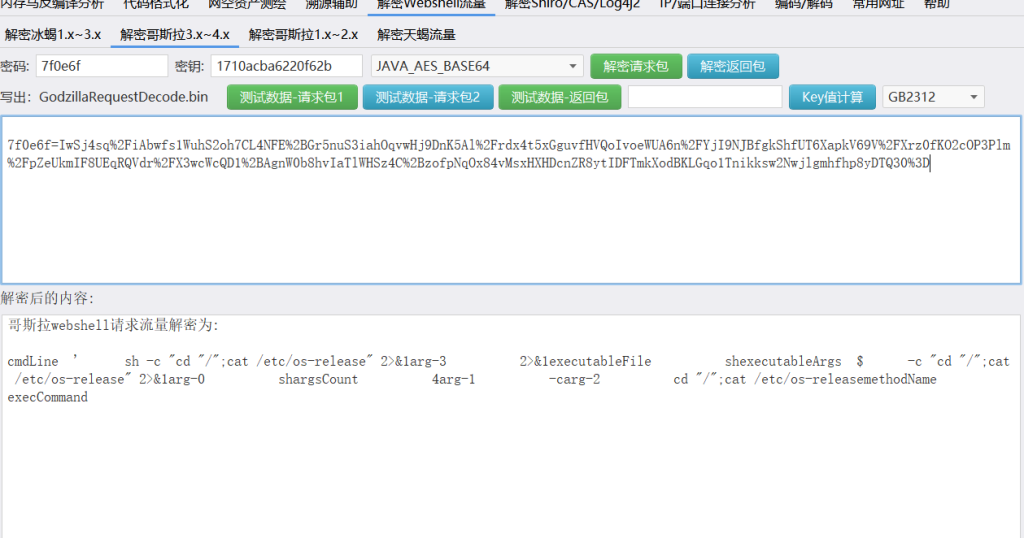Click the 密钥 field containing 1710acba6220f62b
Screen dimensions: 1024x538
click(285, 66)
